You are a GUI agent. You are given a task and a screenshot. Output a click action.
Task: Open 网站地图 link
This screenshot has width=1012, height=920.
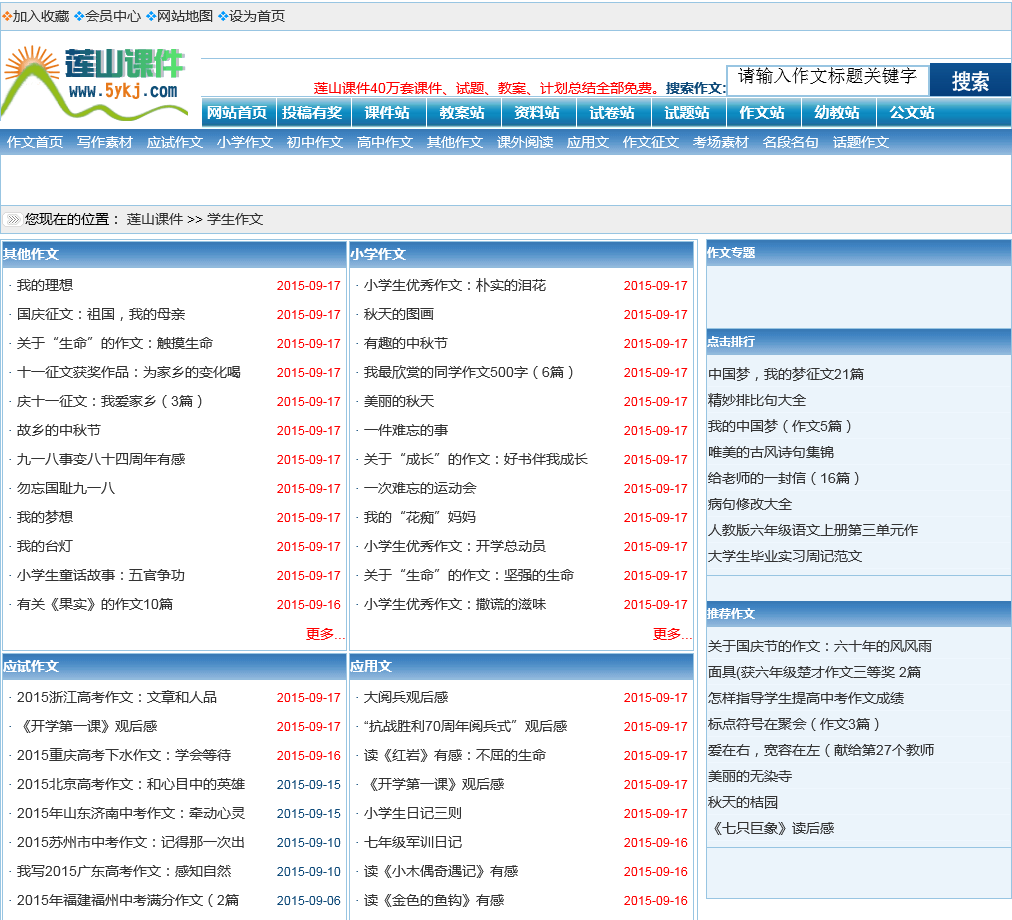click(x=185, y=16)
